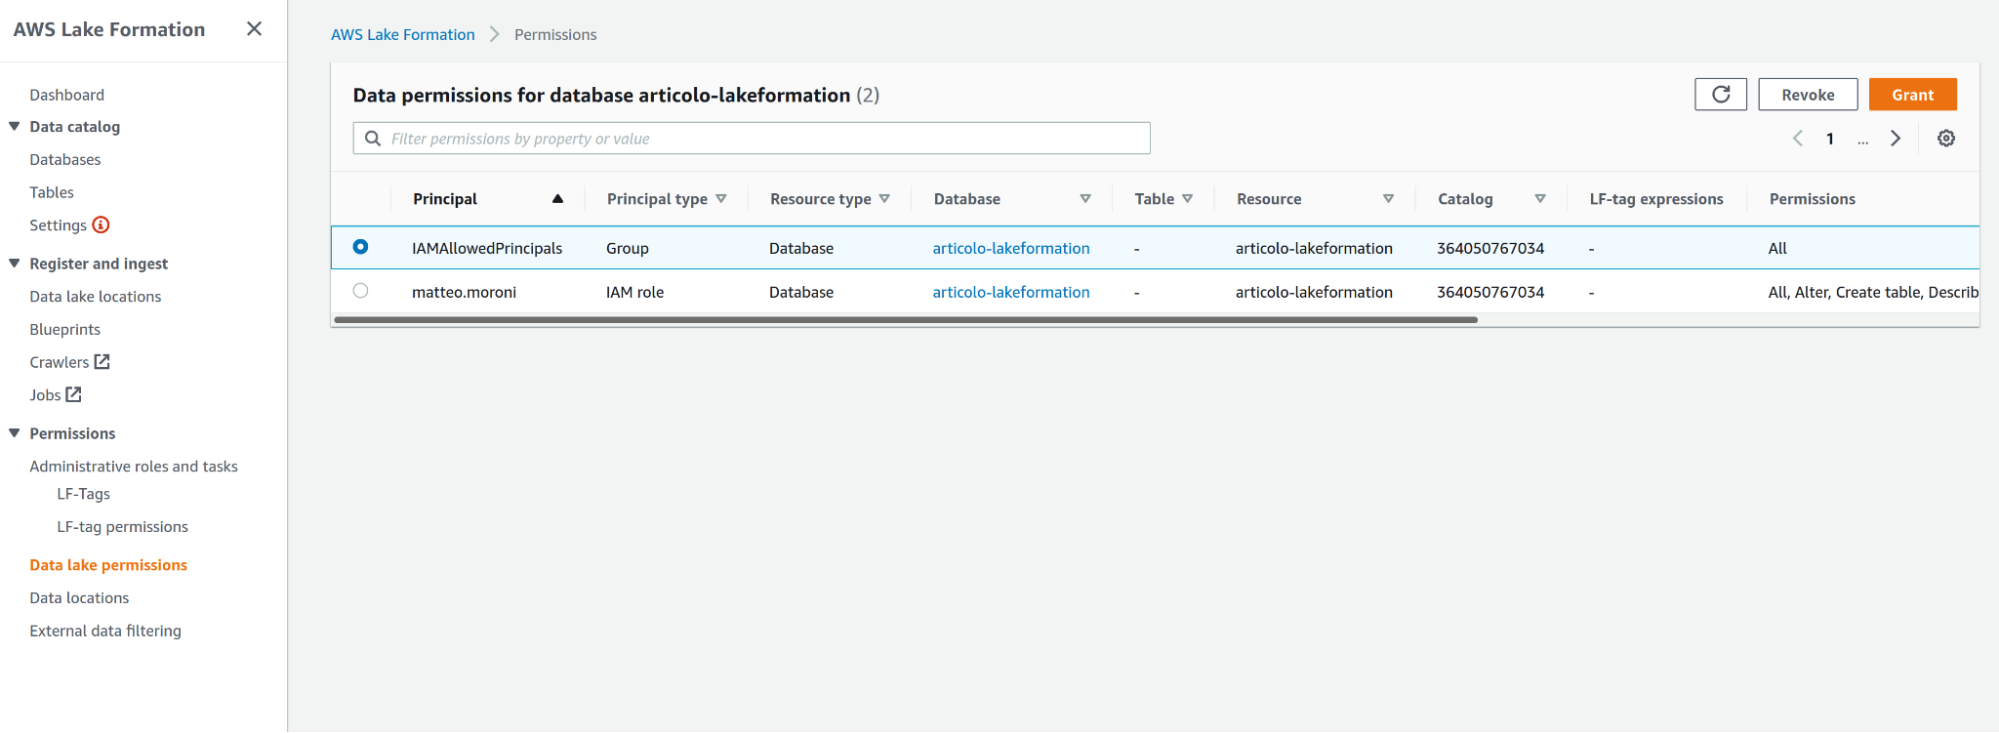Open Table column filter dropdown
The height and width of the screenshot is (733, 1999).
point(1187,199)
